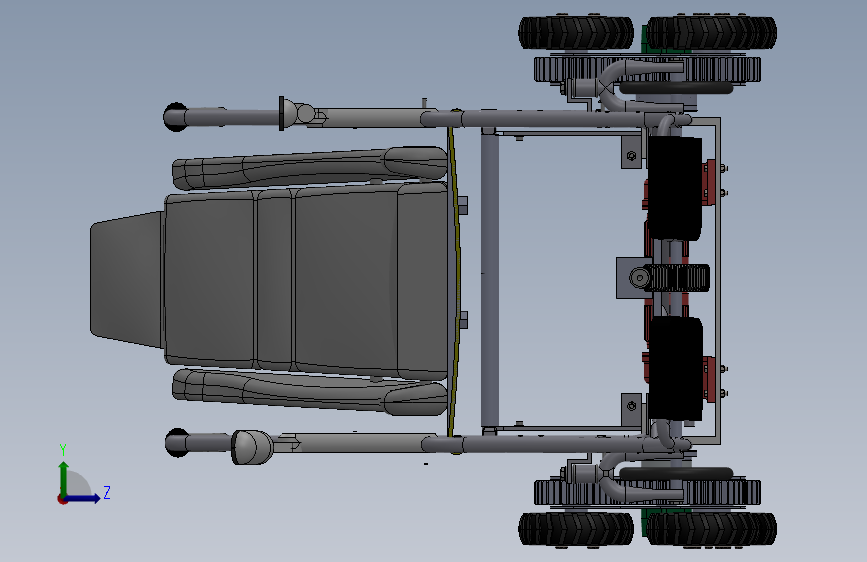Viewport: 867px width, 562px height.
Task: Click the green Y axis arrow of the triad
Action: click(64, 478)
